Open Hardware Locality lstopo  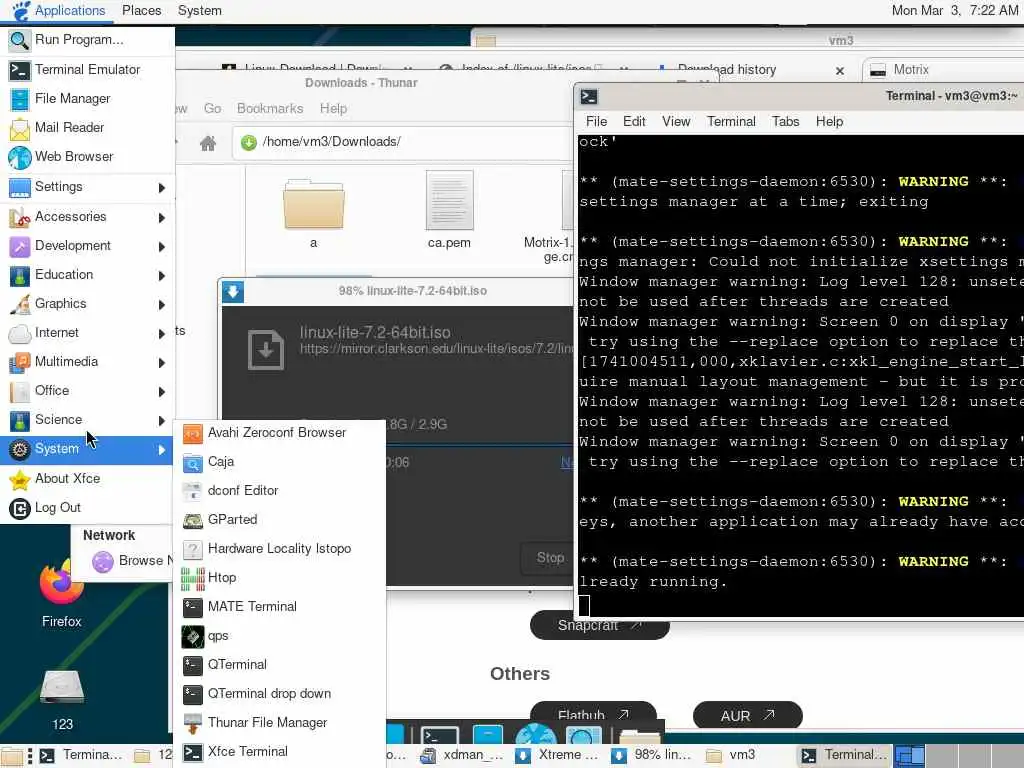click(x=280, y=549)
